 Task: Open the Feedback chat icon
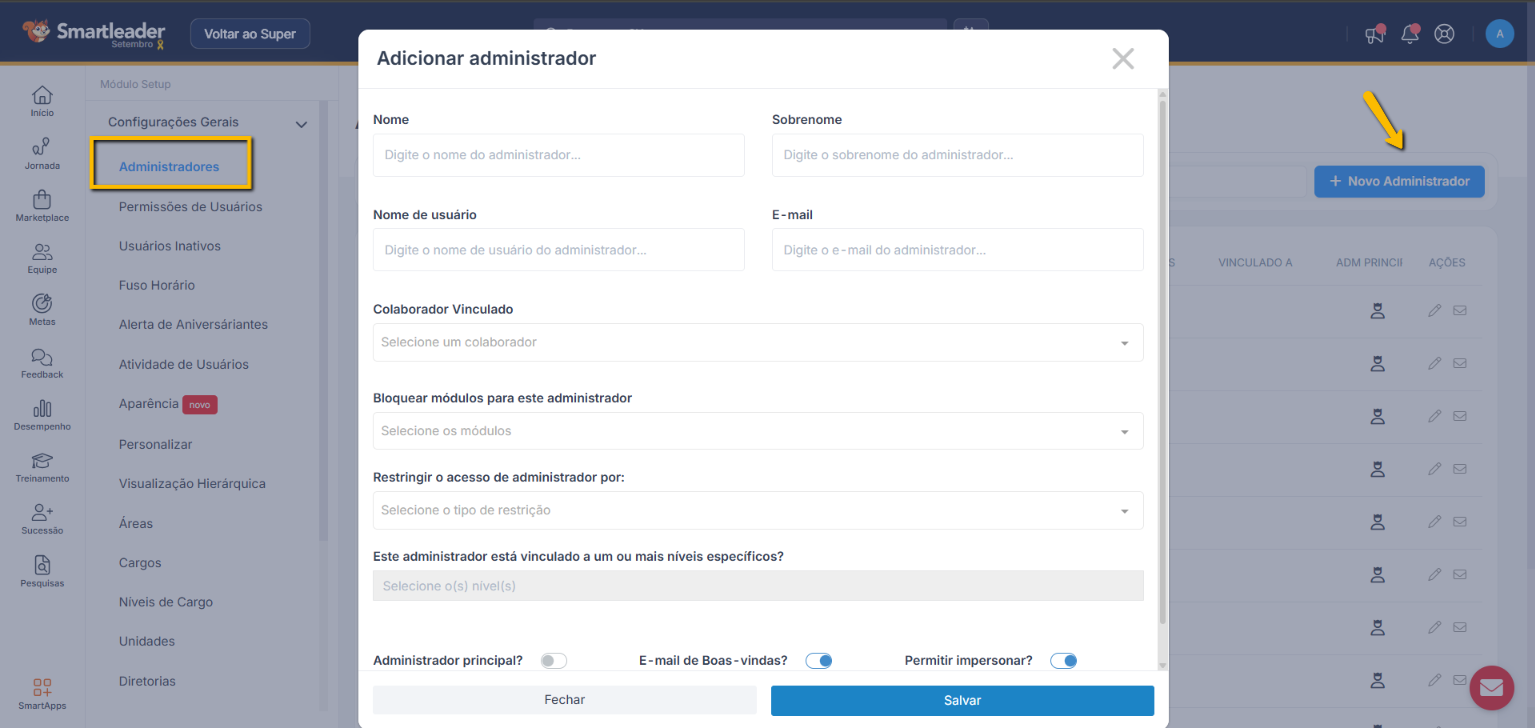pyautogui.click(x=42, y=357)
